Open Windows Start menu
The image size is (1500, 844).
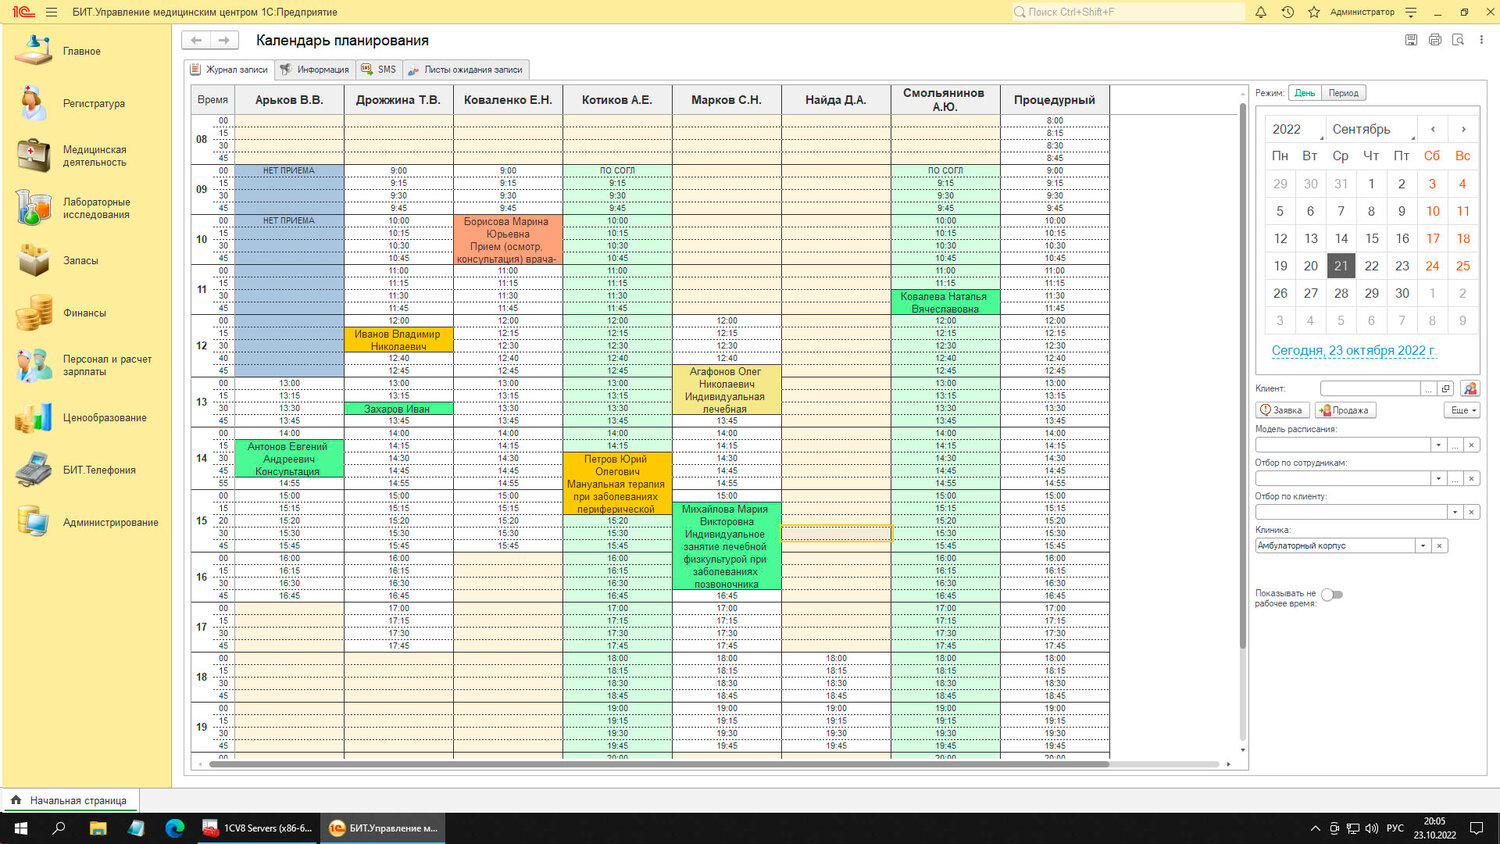coord(20,828)
